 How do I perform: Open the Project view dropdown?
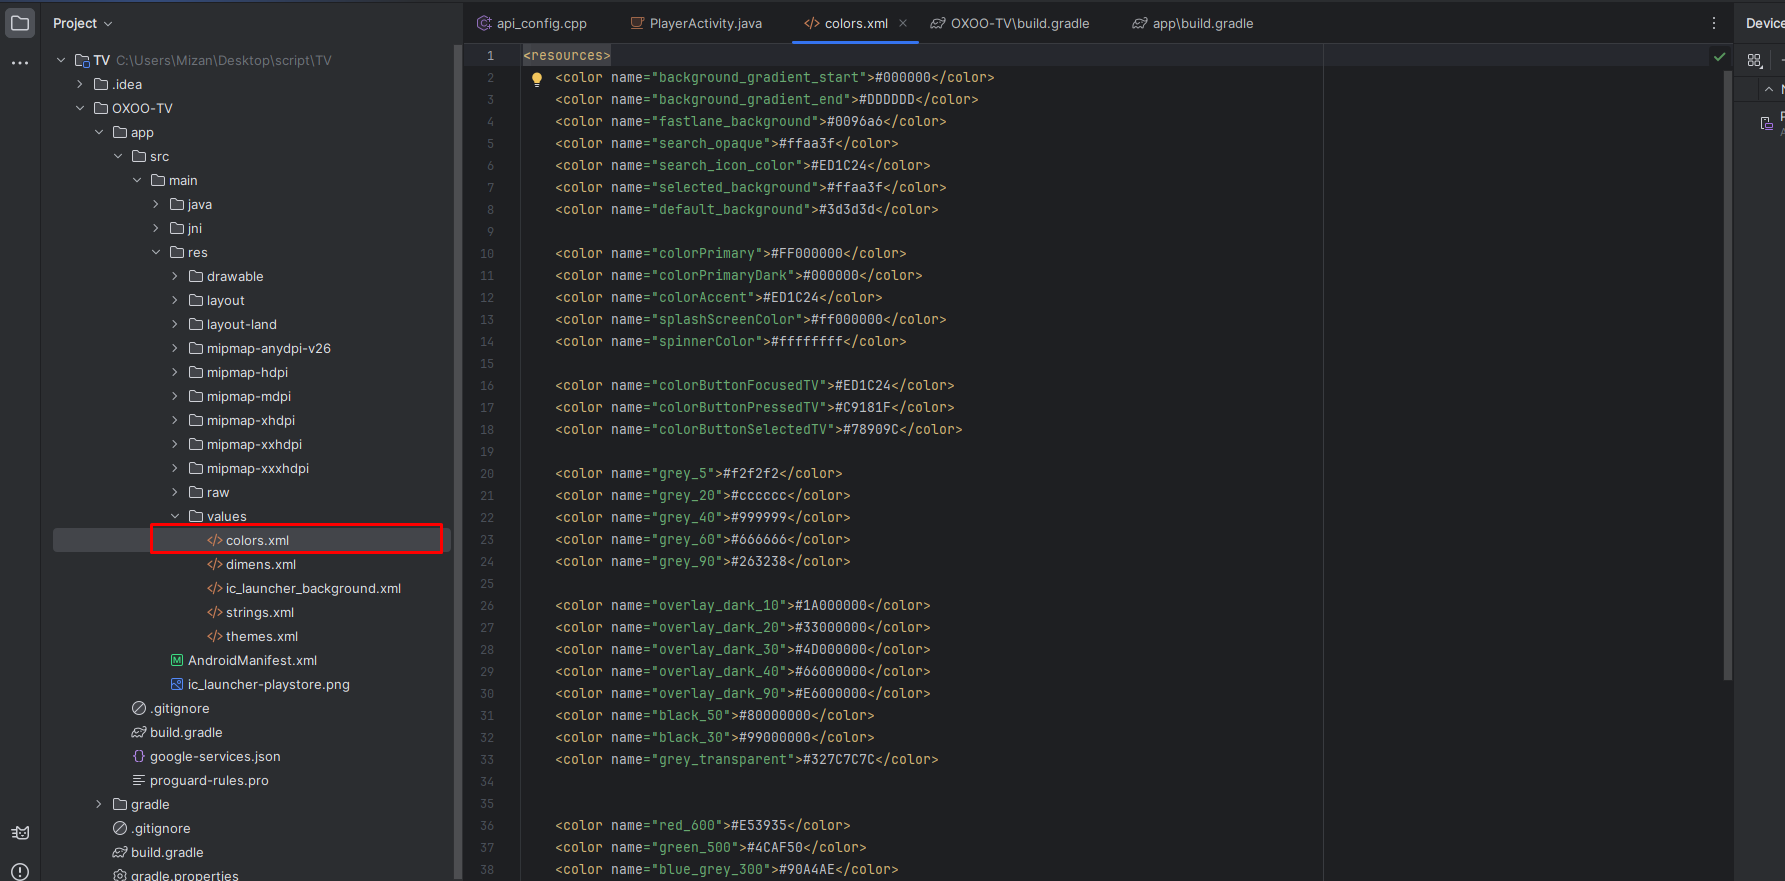point(83,23)
